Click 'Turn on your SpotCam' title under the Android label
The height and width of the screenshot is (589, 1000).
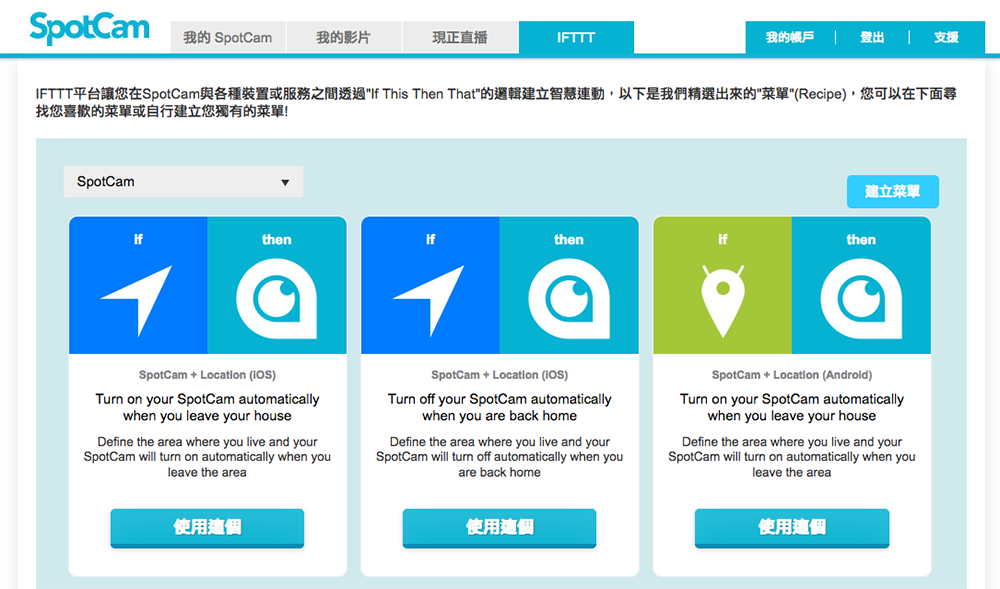click(791, 407)
